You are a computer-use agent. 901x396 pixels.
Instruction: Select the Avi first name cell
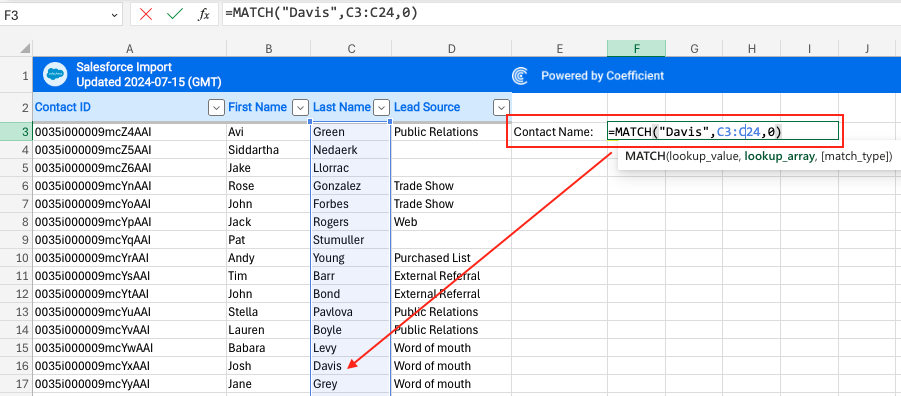pyautogui.click(x=268, y=132)
